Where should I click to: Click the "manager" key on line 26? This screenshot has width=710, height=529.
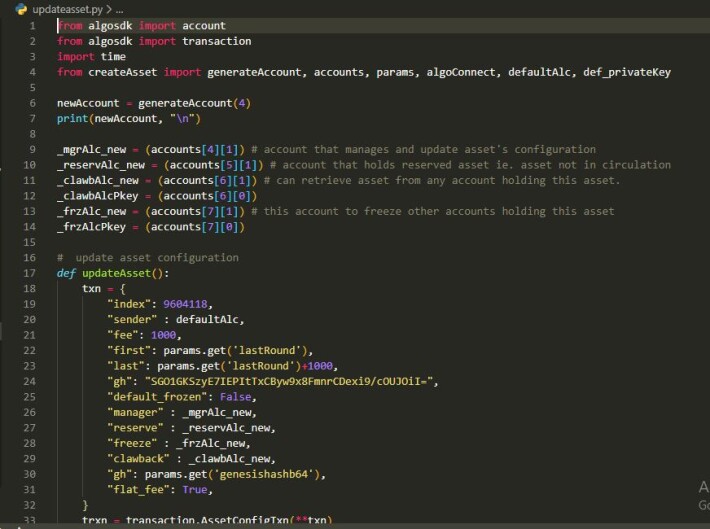coord(135,412)
